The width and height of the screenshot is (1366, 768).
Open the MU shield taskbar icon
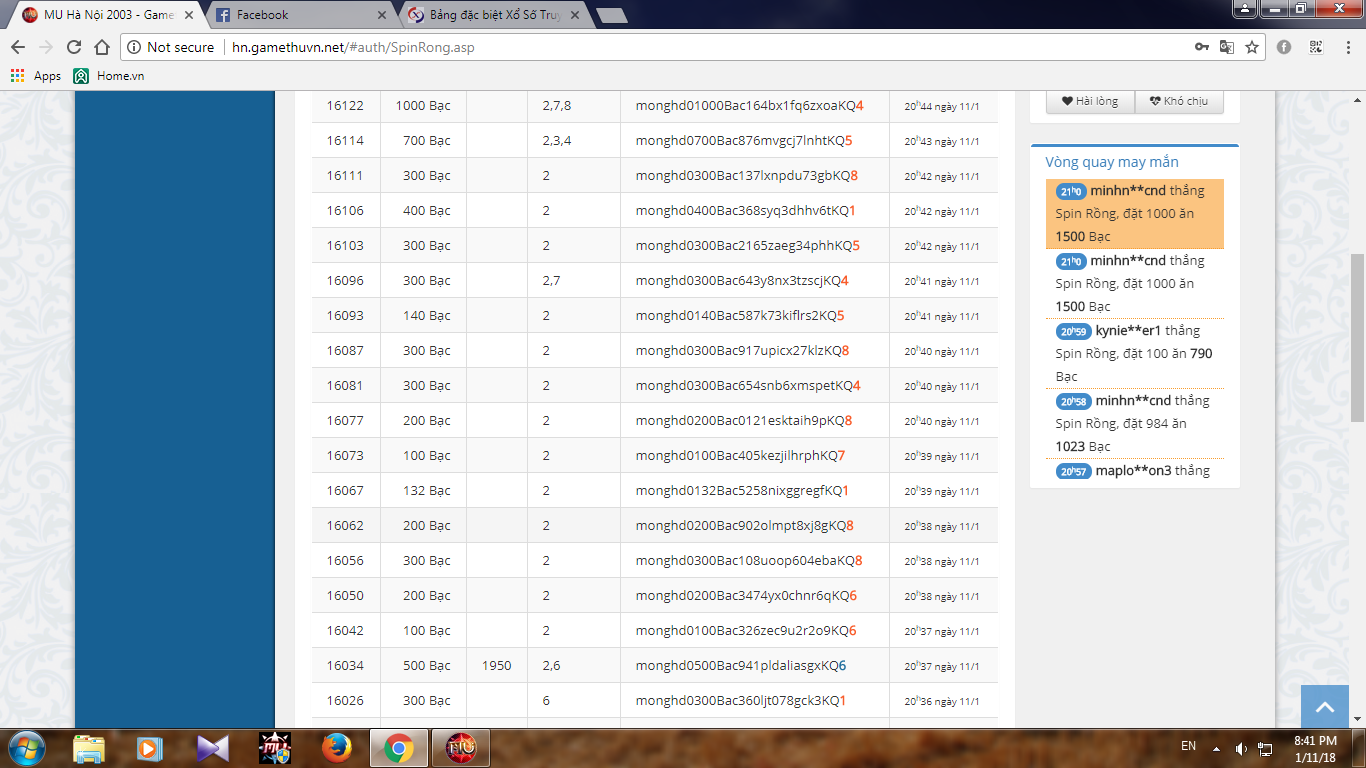click(x=274, y=747)
